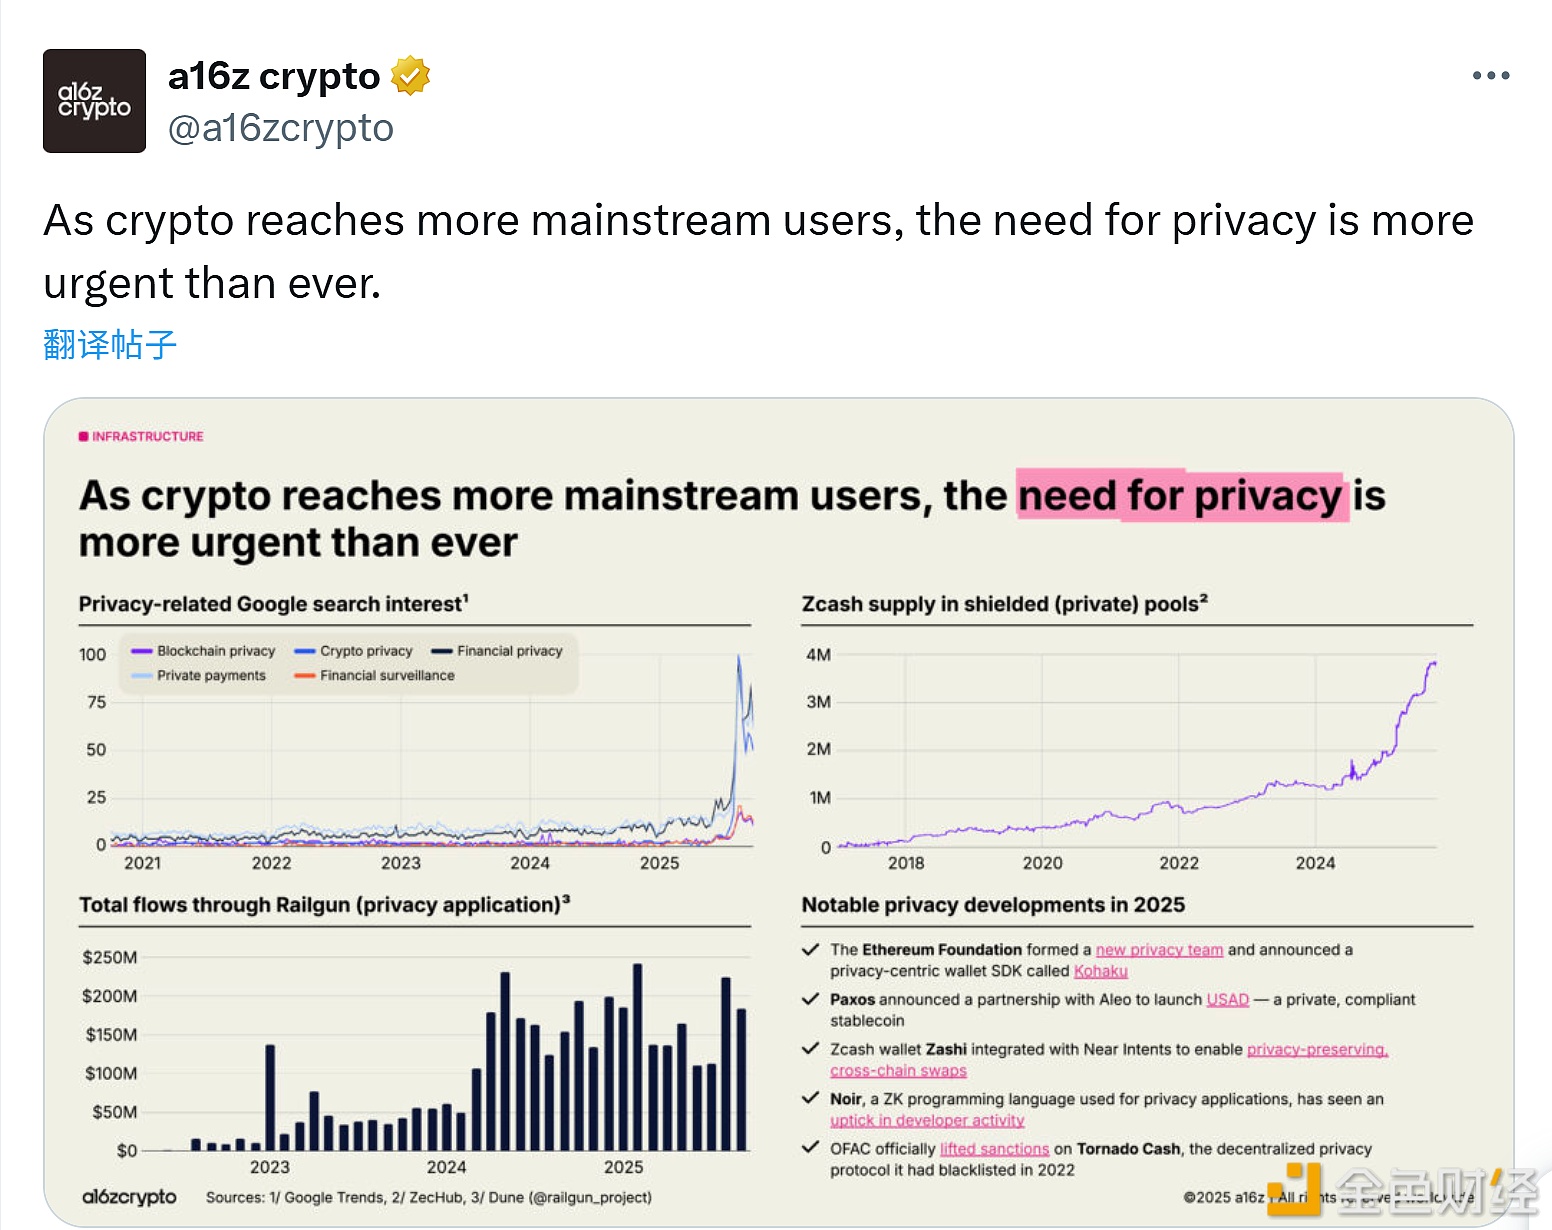Click the USAD hyperlink
The width and height of the screenshot is (1552, 1230).
tap(1227, 1000)
